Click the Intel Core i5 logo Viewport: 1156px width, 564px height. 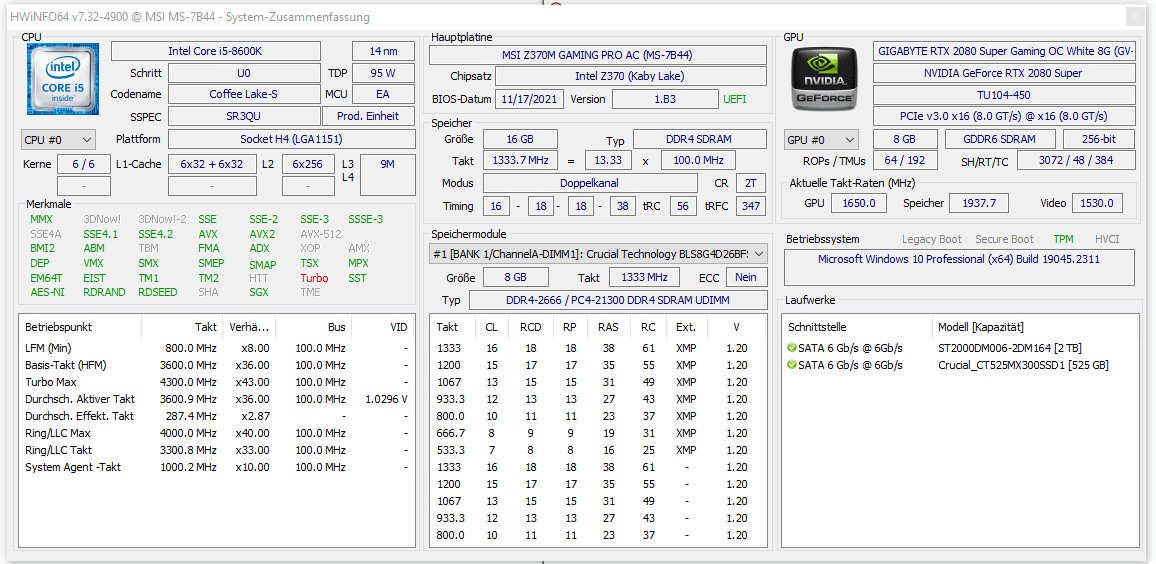click(x=63, y=79)
